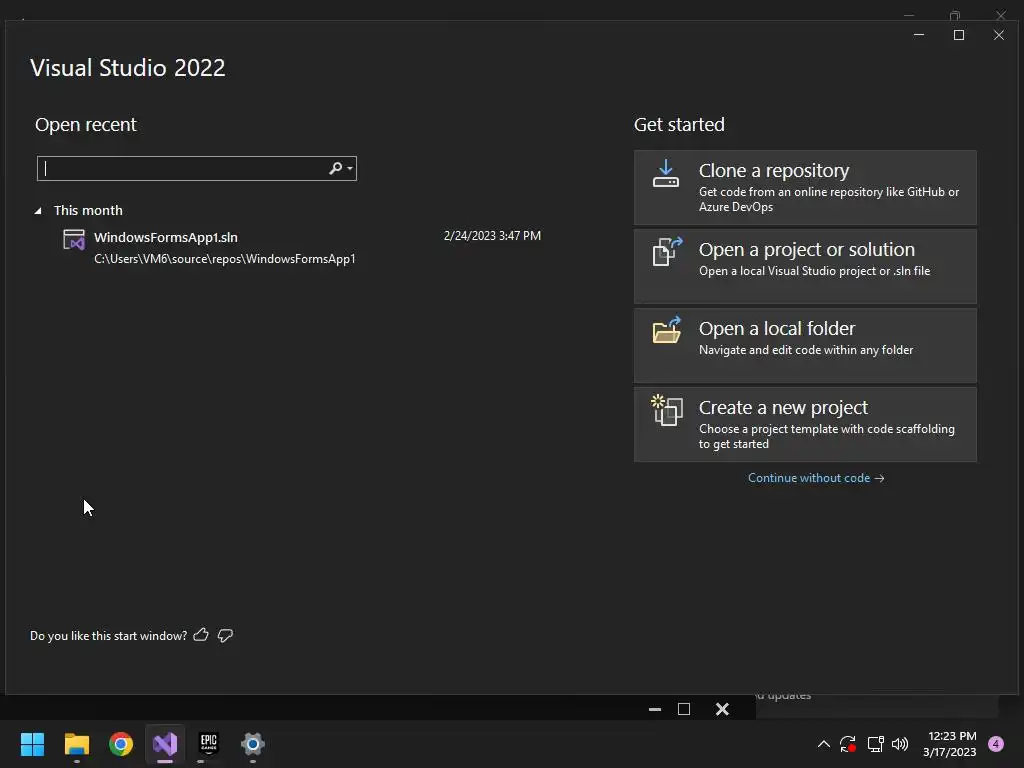The height and width of the screenshot is (768, 1024).
Task: Click Open a project or solution button
Action: [805, 266]
